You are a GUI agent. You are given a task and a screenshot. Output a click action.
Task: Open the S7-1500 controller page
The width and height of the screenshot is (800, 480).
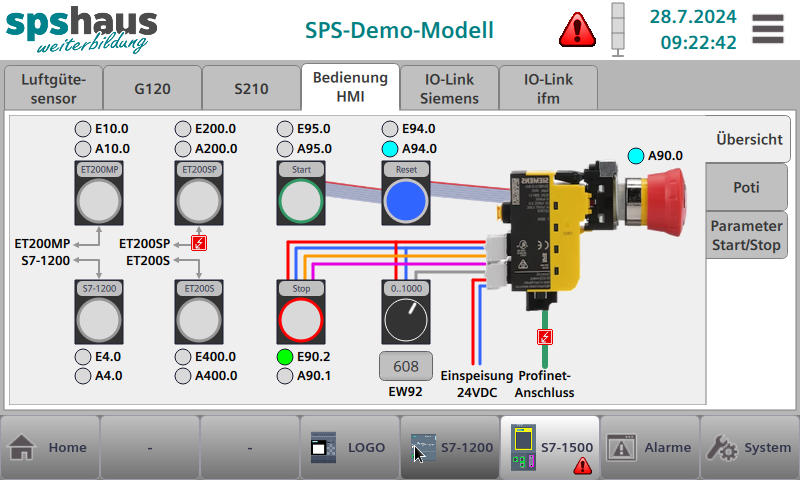pyautogui.click(x=550, y=447)
